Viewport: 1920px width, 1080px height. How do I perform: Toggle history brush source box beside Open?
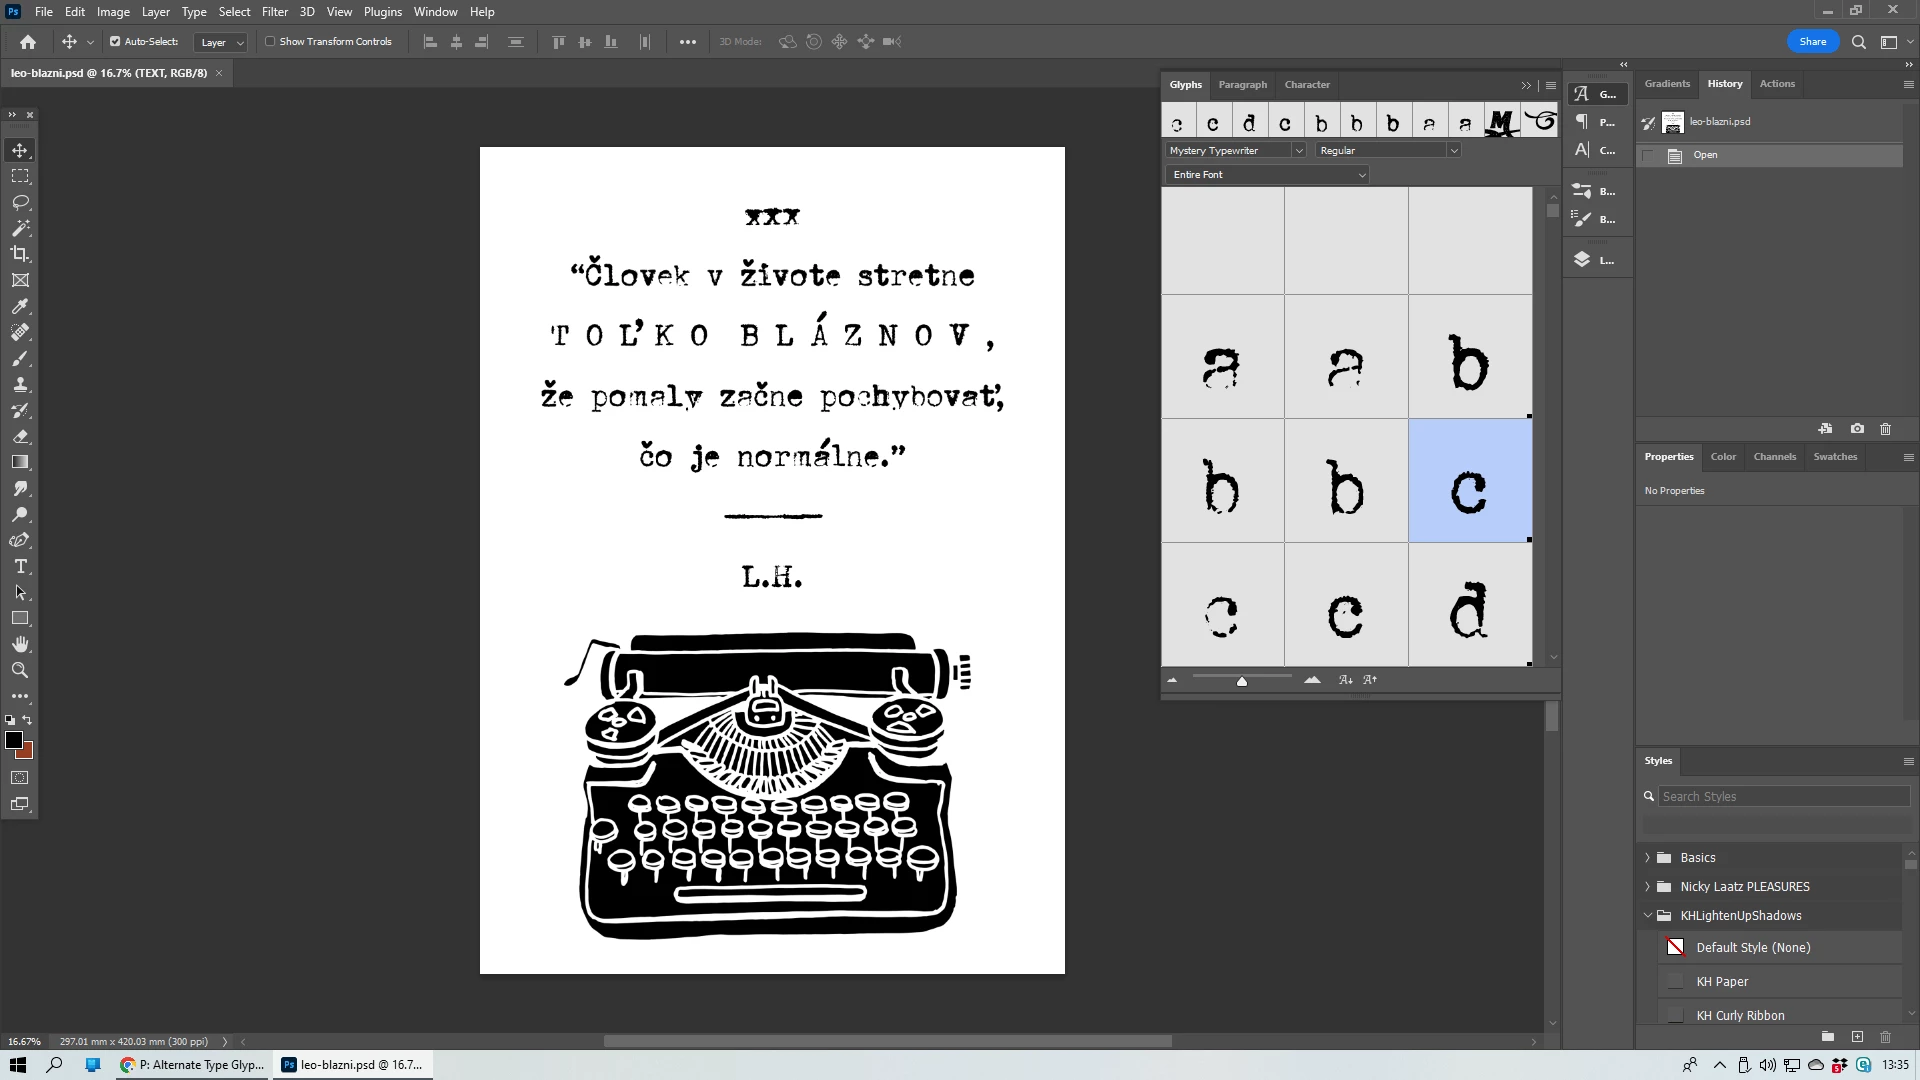coord(1648,155)
